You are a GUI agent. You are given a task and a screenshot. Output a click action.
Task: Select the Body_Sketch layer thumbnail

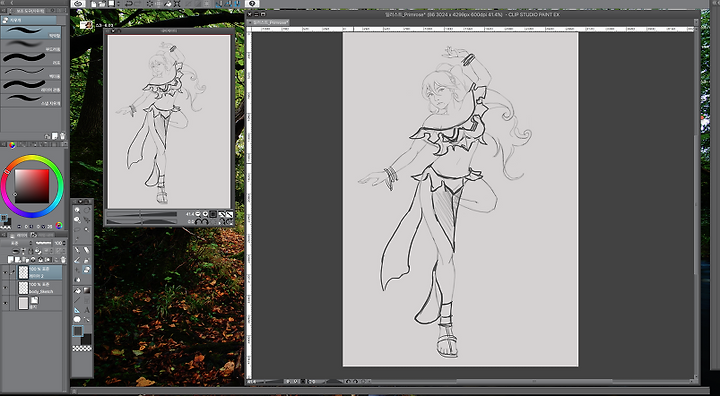coord(23,288)
